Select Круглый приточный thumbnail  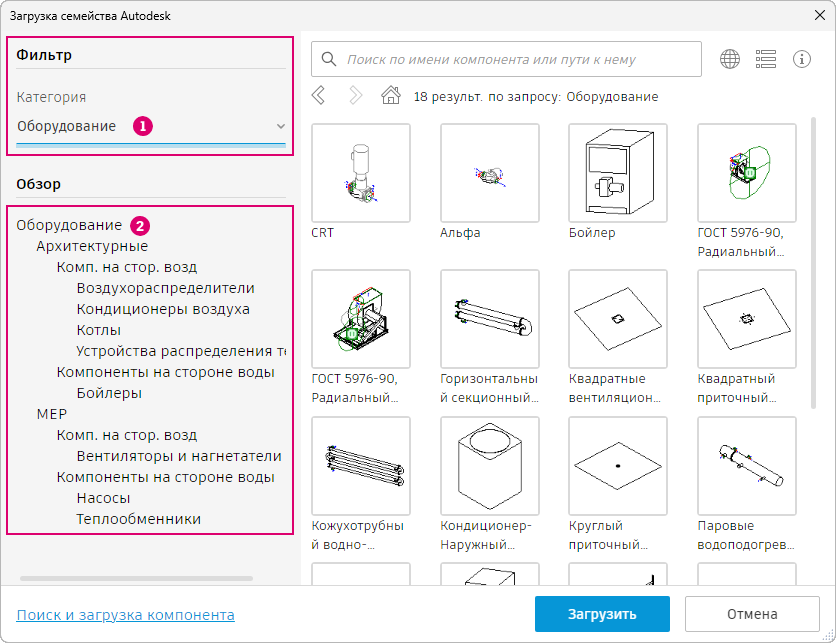(618, 466)
